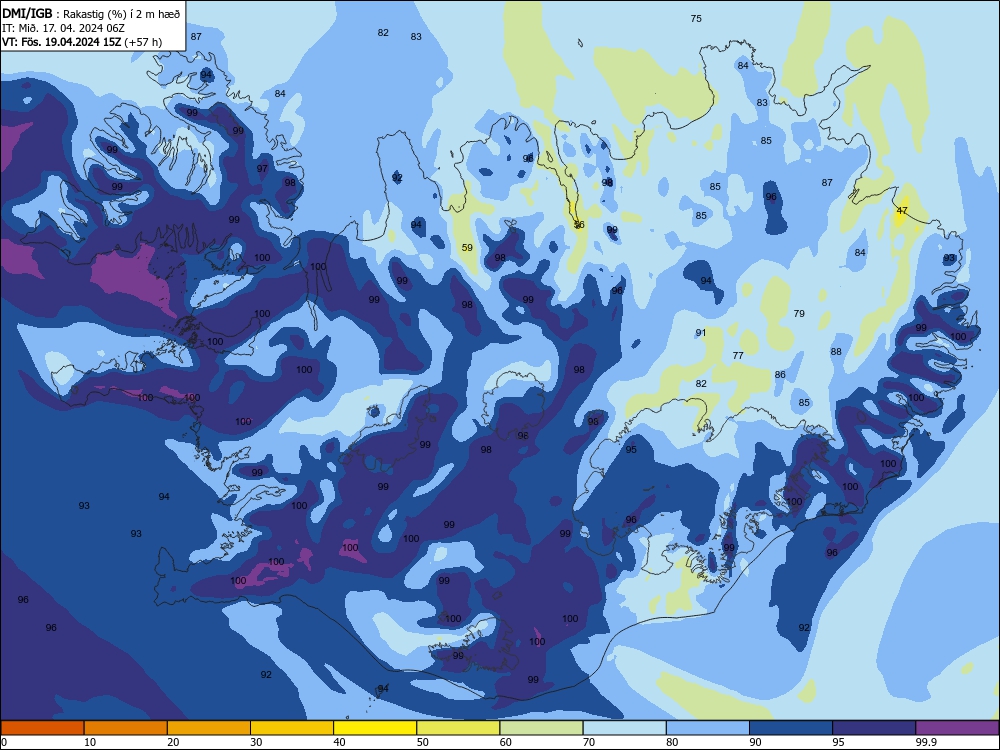This screenshot has width=1000, height=750.
Task: Select the dark indigo 95–99.9 legend swatch
Action: tap(874, 728)
